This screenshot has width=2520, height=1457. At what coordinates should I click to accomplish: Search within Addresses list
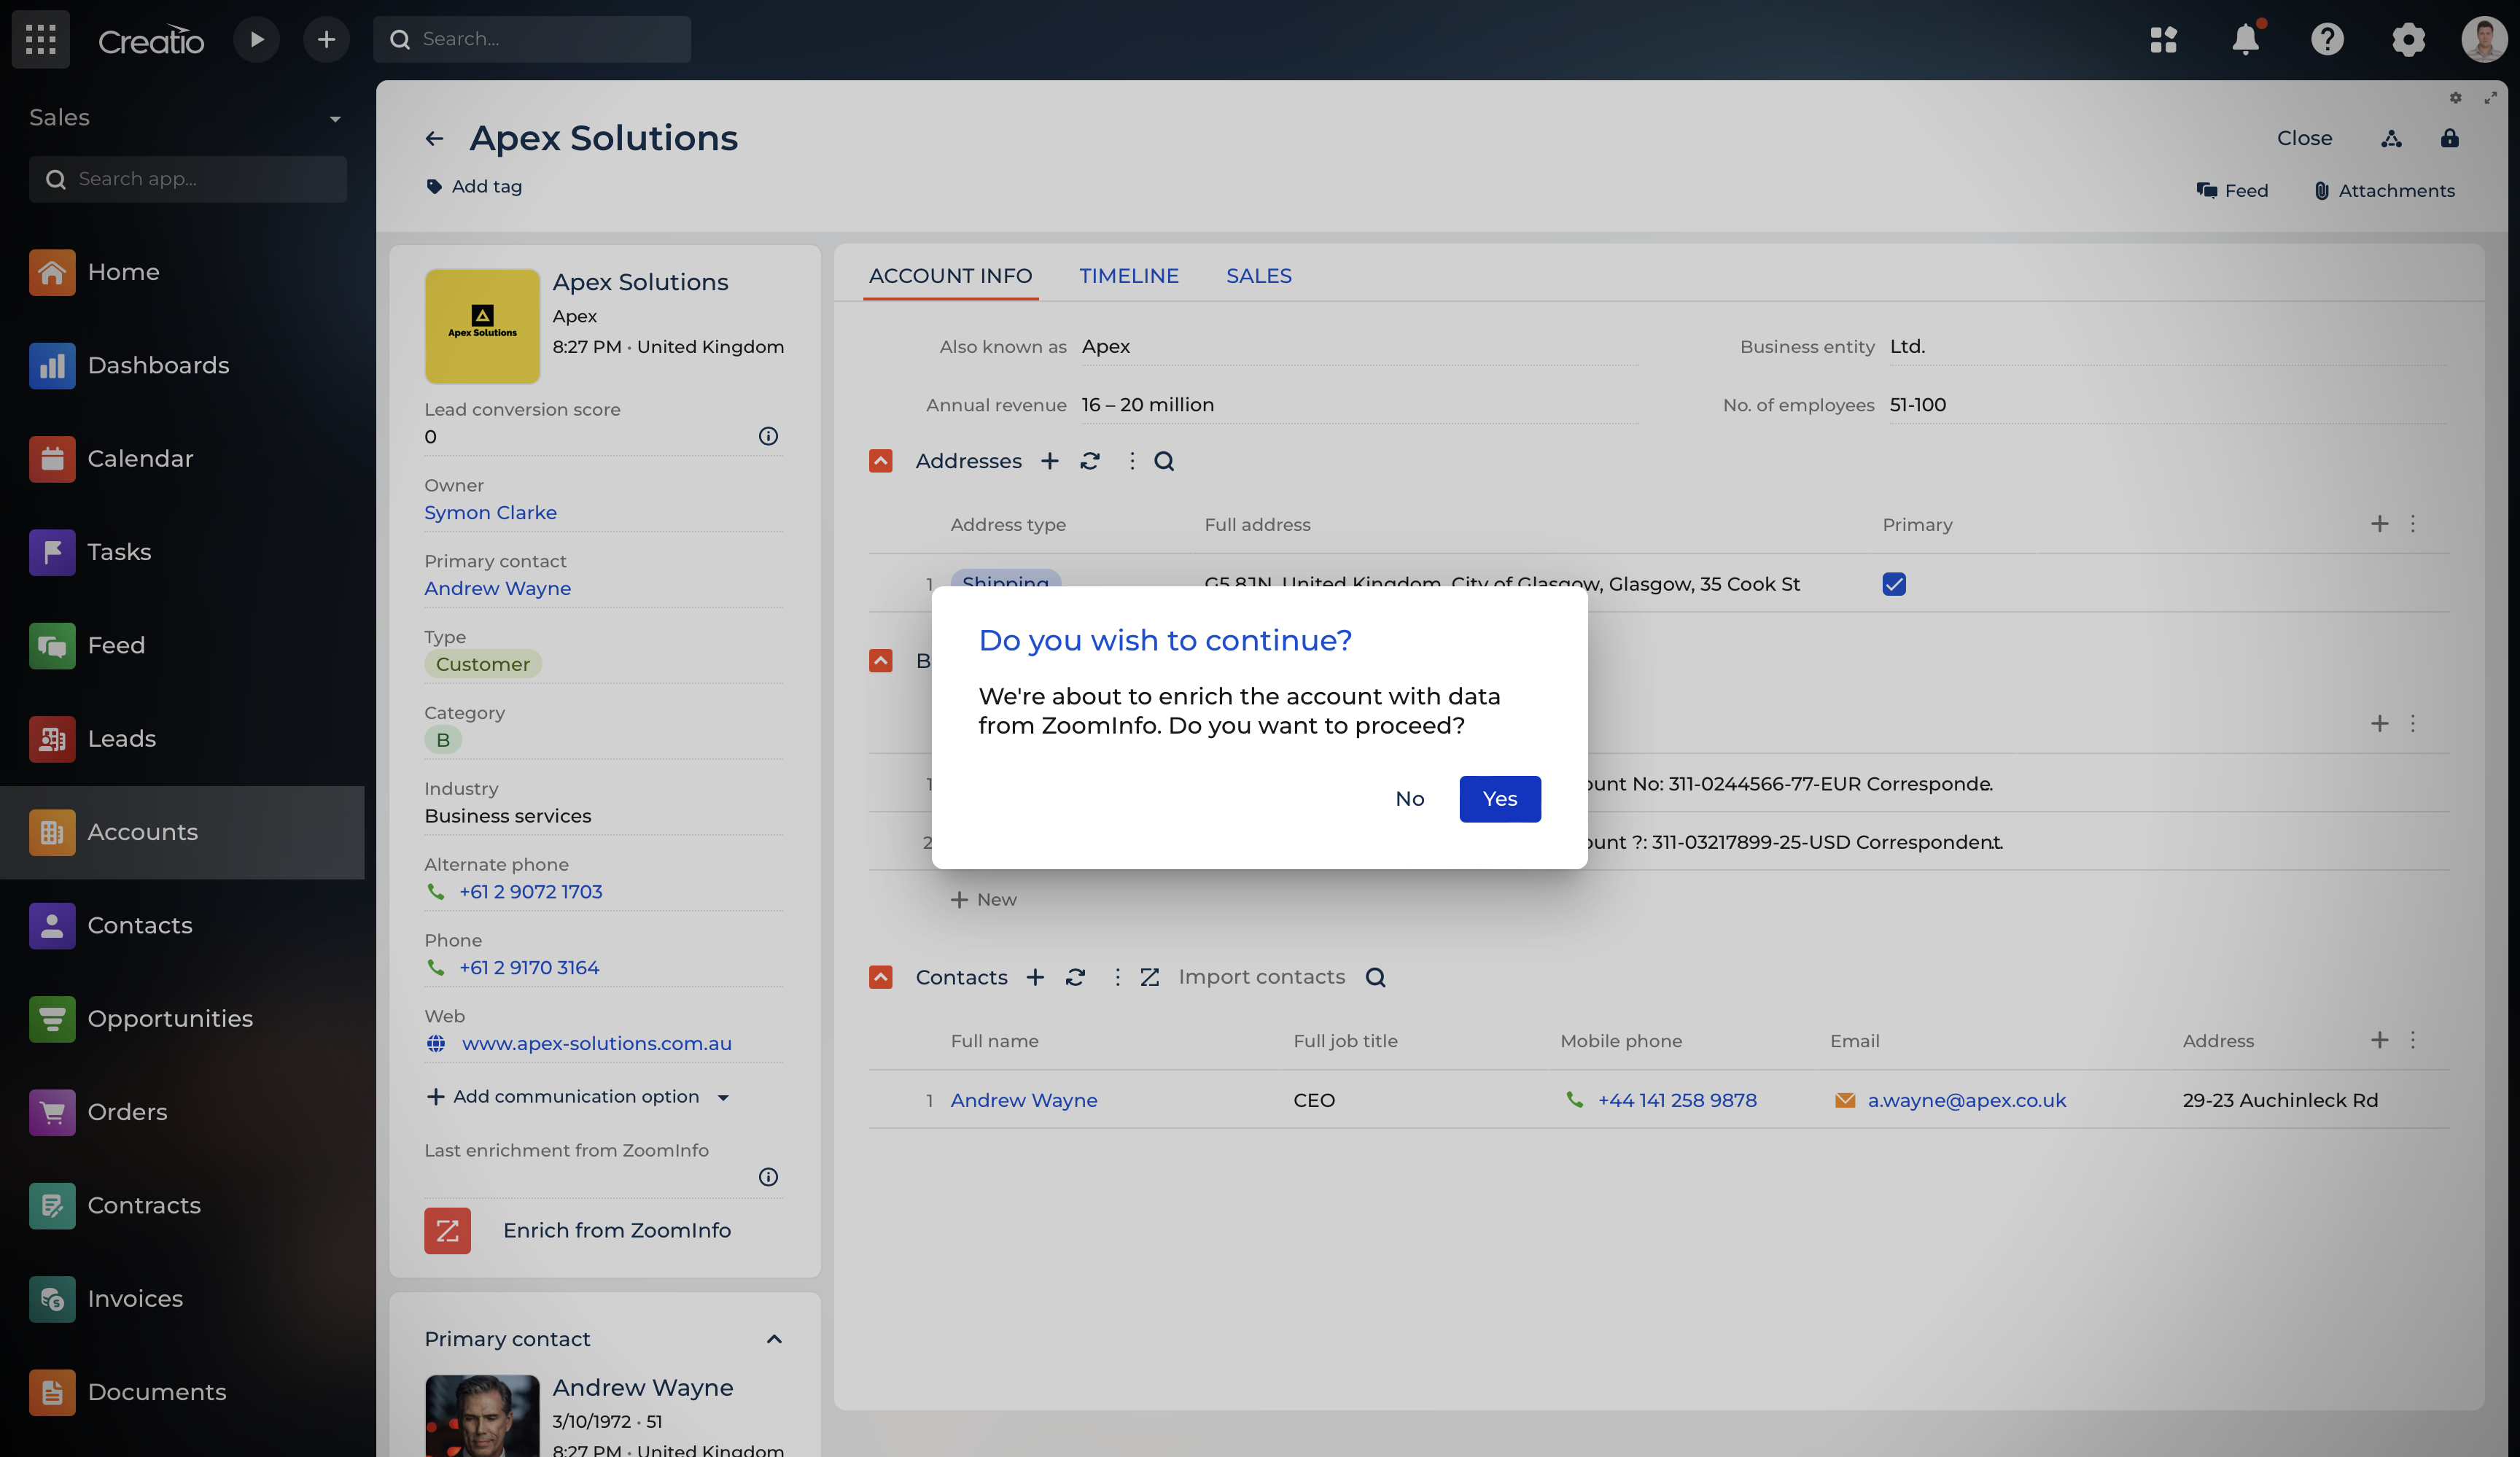click(1164, 460)
